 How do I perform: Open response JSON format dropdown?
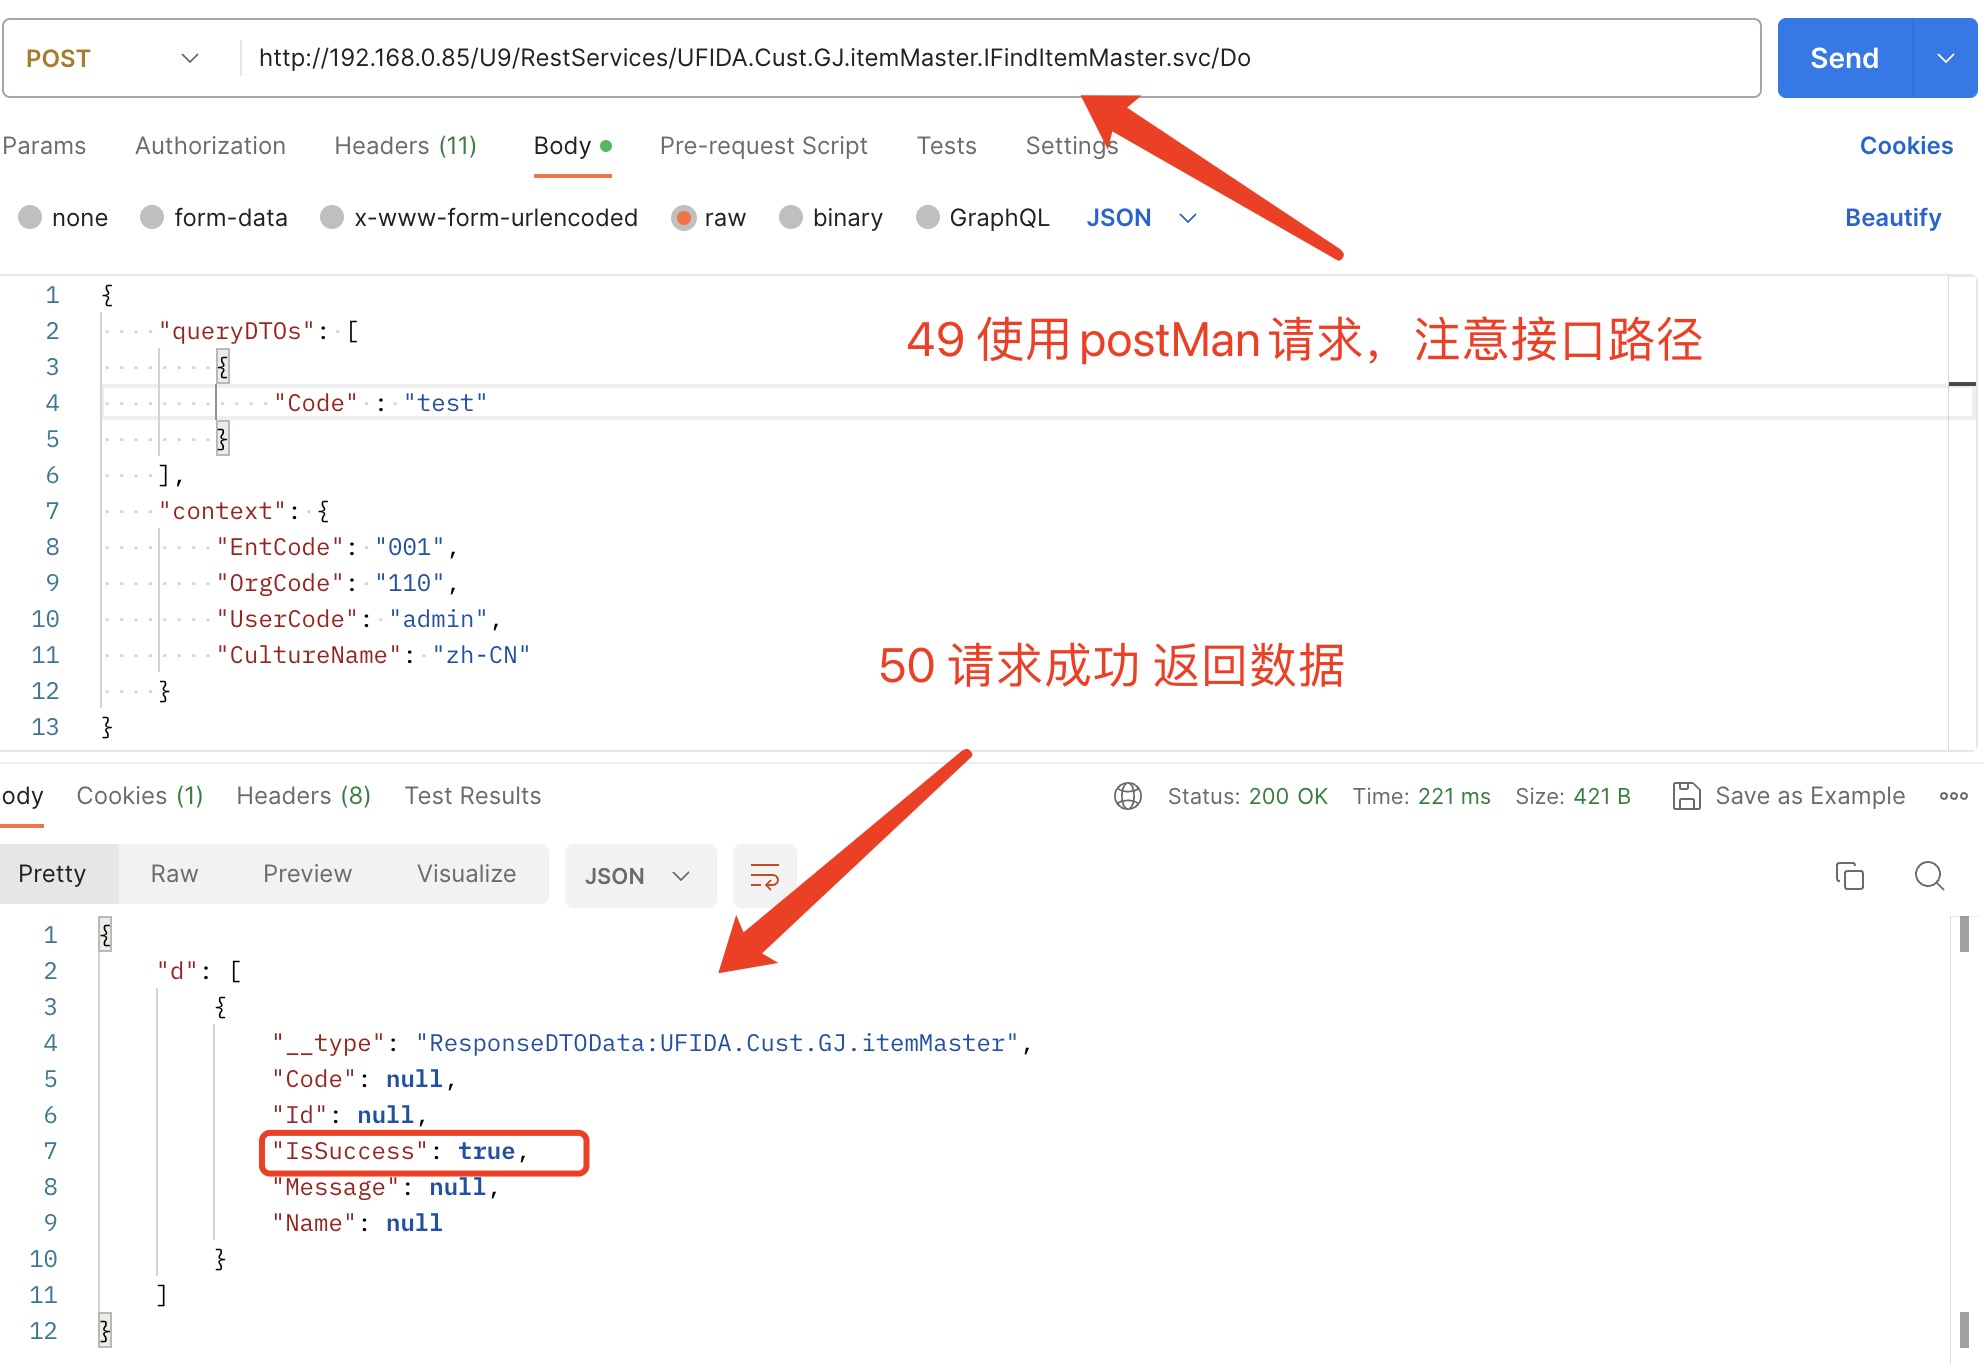pyautogui.click(x=639, y=876)
